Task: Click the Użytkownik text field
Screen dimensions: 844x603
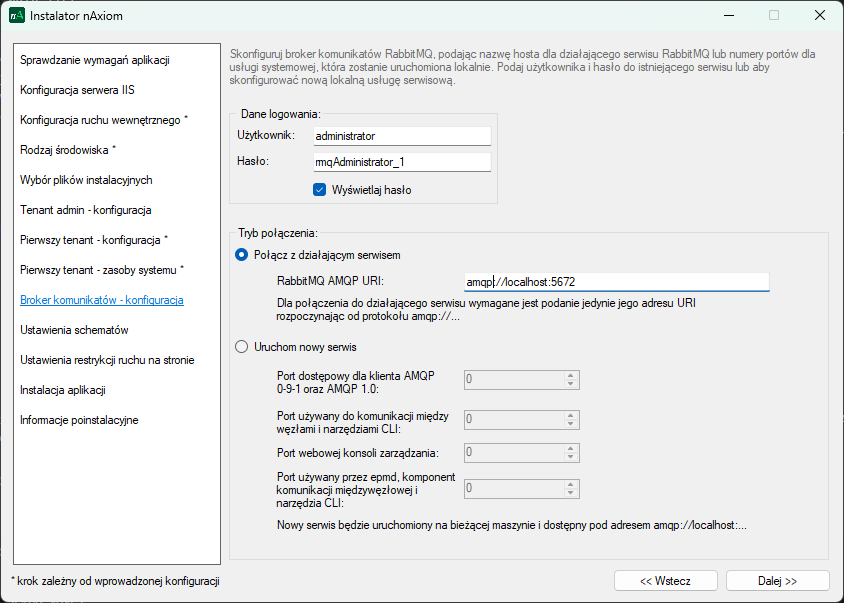Action: click(401, 135)
